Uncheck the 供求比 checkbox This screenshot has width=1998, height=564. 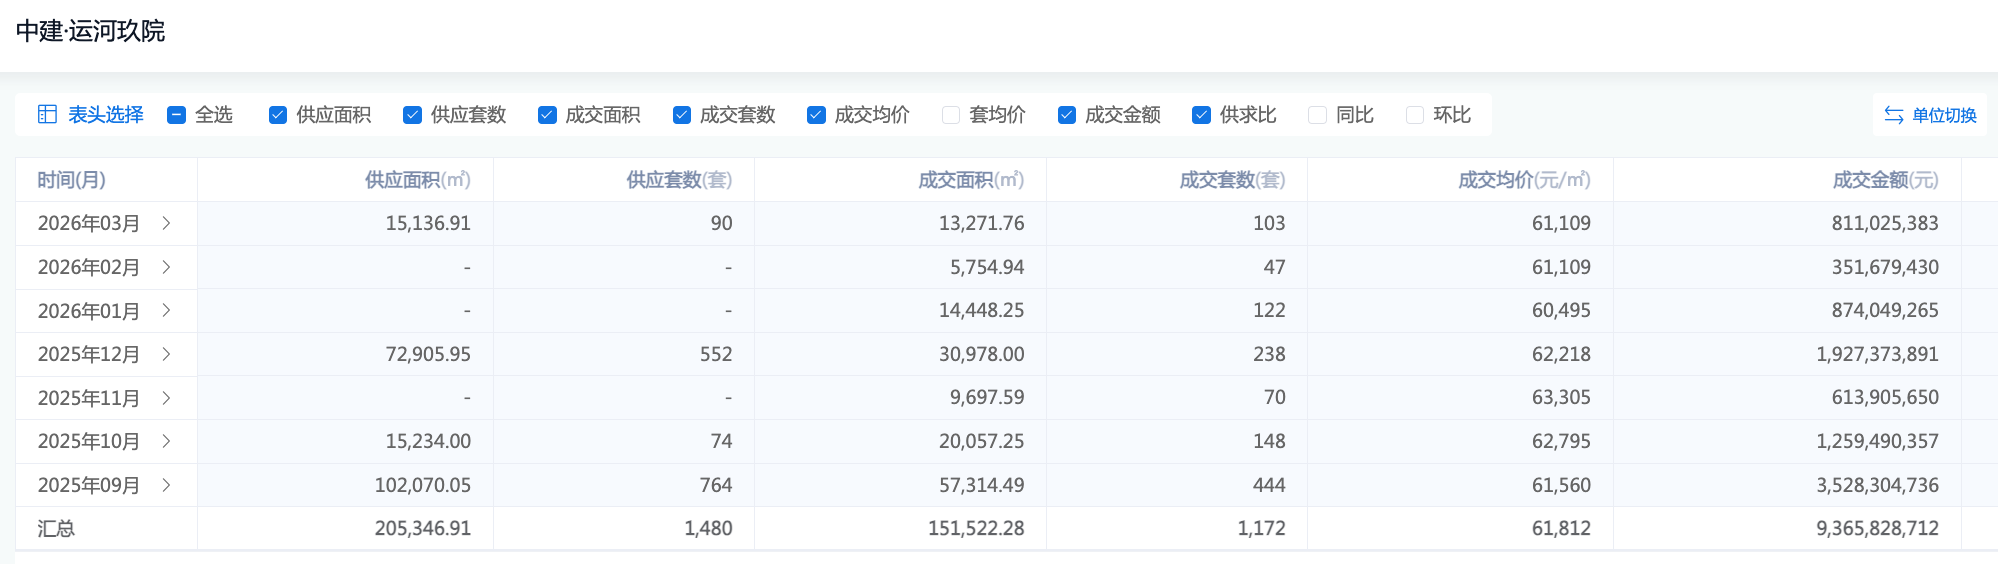(x=1201, y=115)
